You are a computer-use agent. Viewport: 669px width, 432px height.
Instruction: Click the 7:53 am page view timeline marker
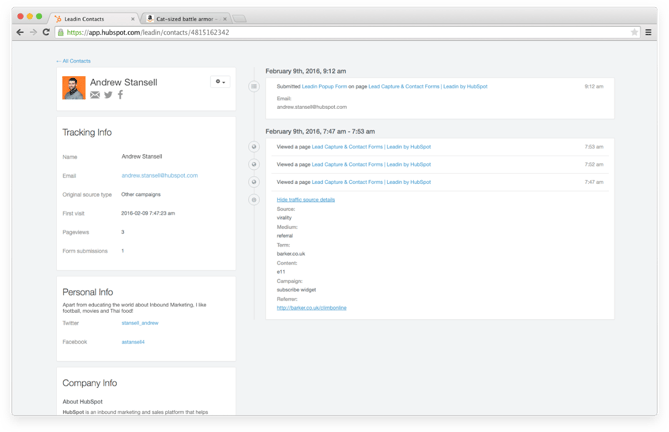tap(254, 147)
